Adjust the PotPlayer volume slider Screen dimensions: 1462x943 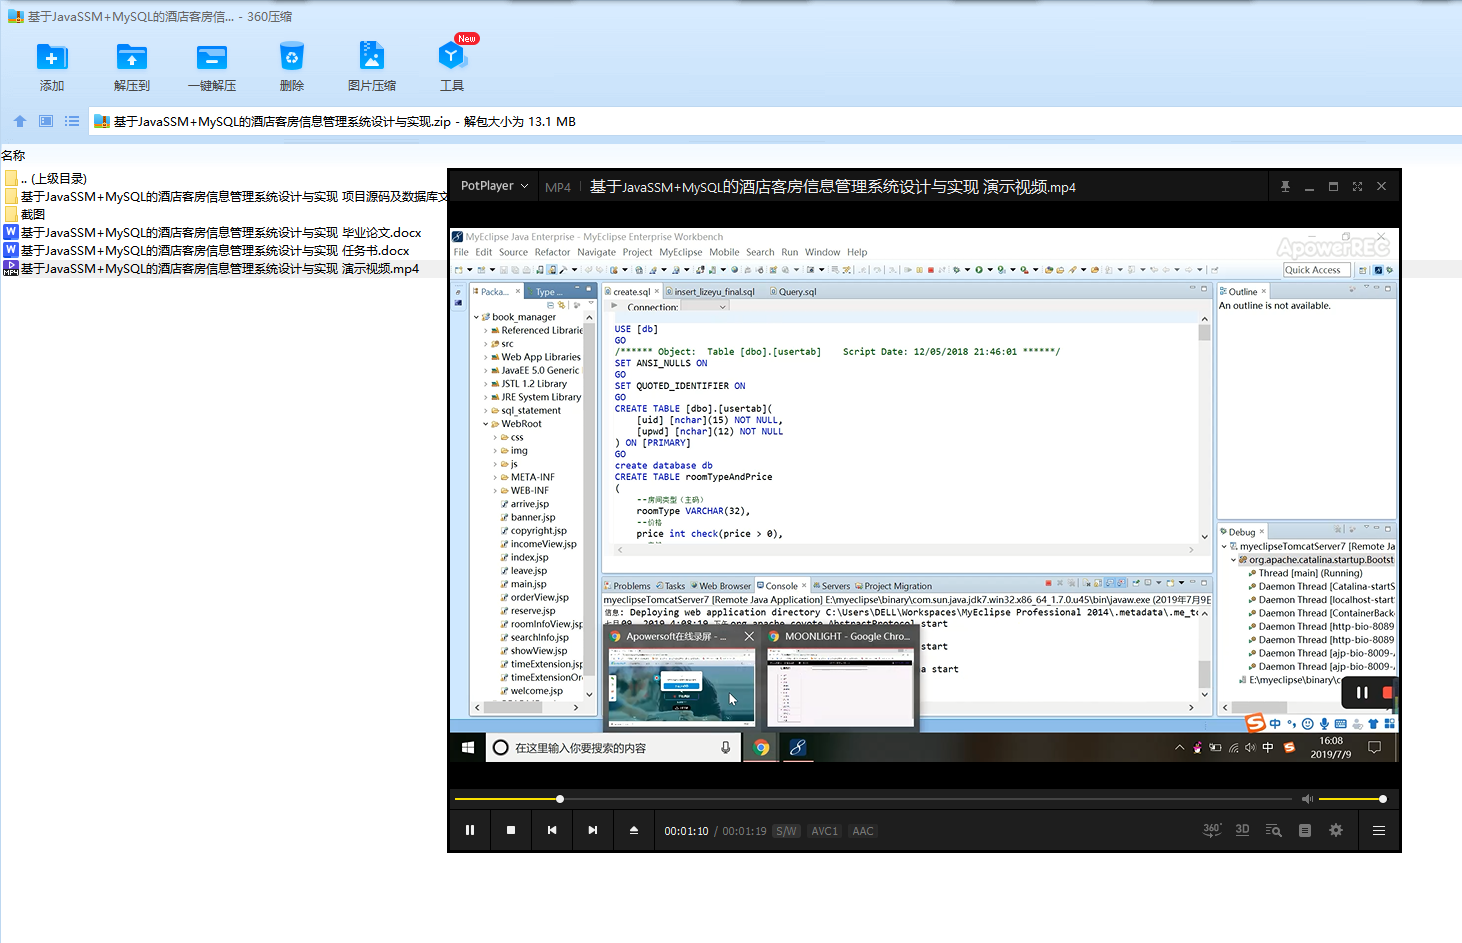pyautogui.click(x=1352, y=799)
